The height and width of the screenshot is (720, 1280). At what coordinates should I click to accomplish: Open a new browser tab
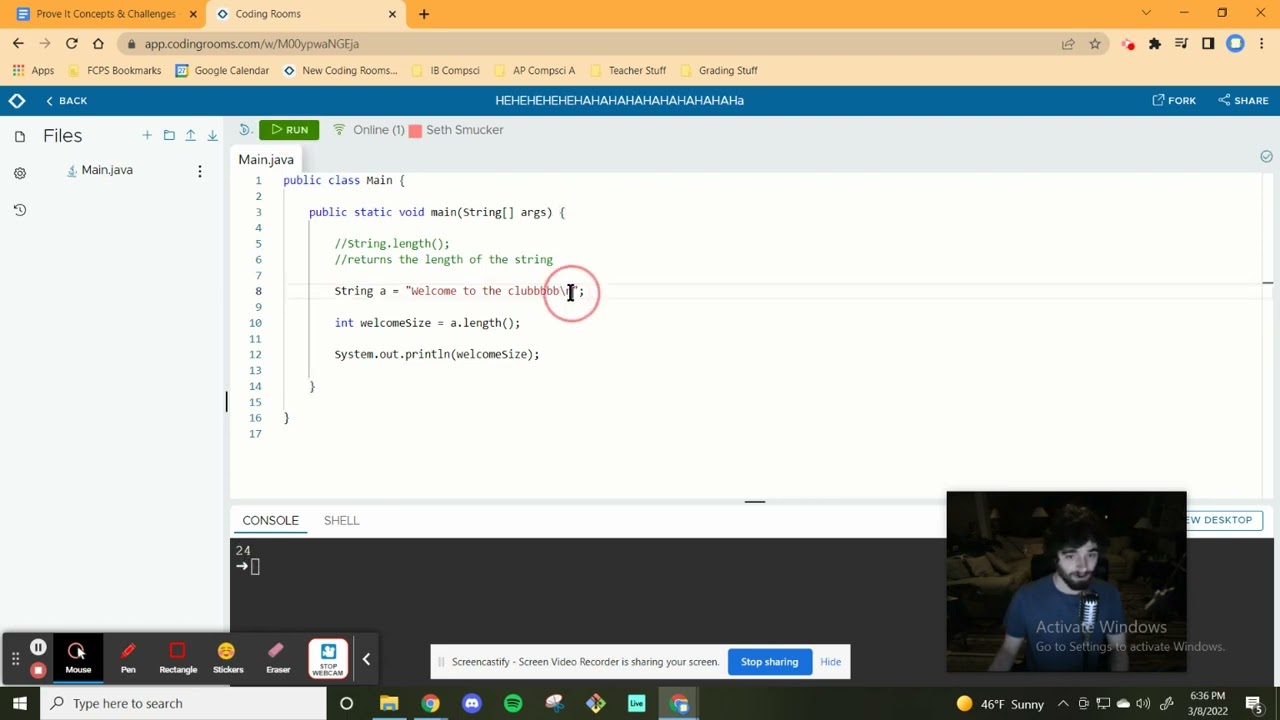point(424,14)
